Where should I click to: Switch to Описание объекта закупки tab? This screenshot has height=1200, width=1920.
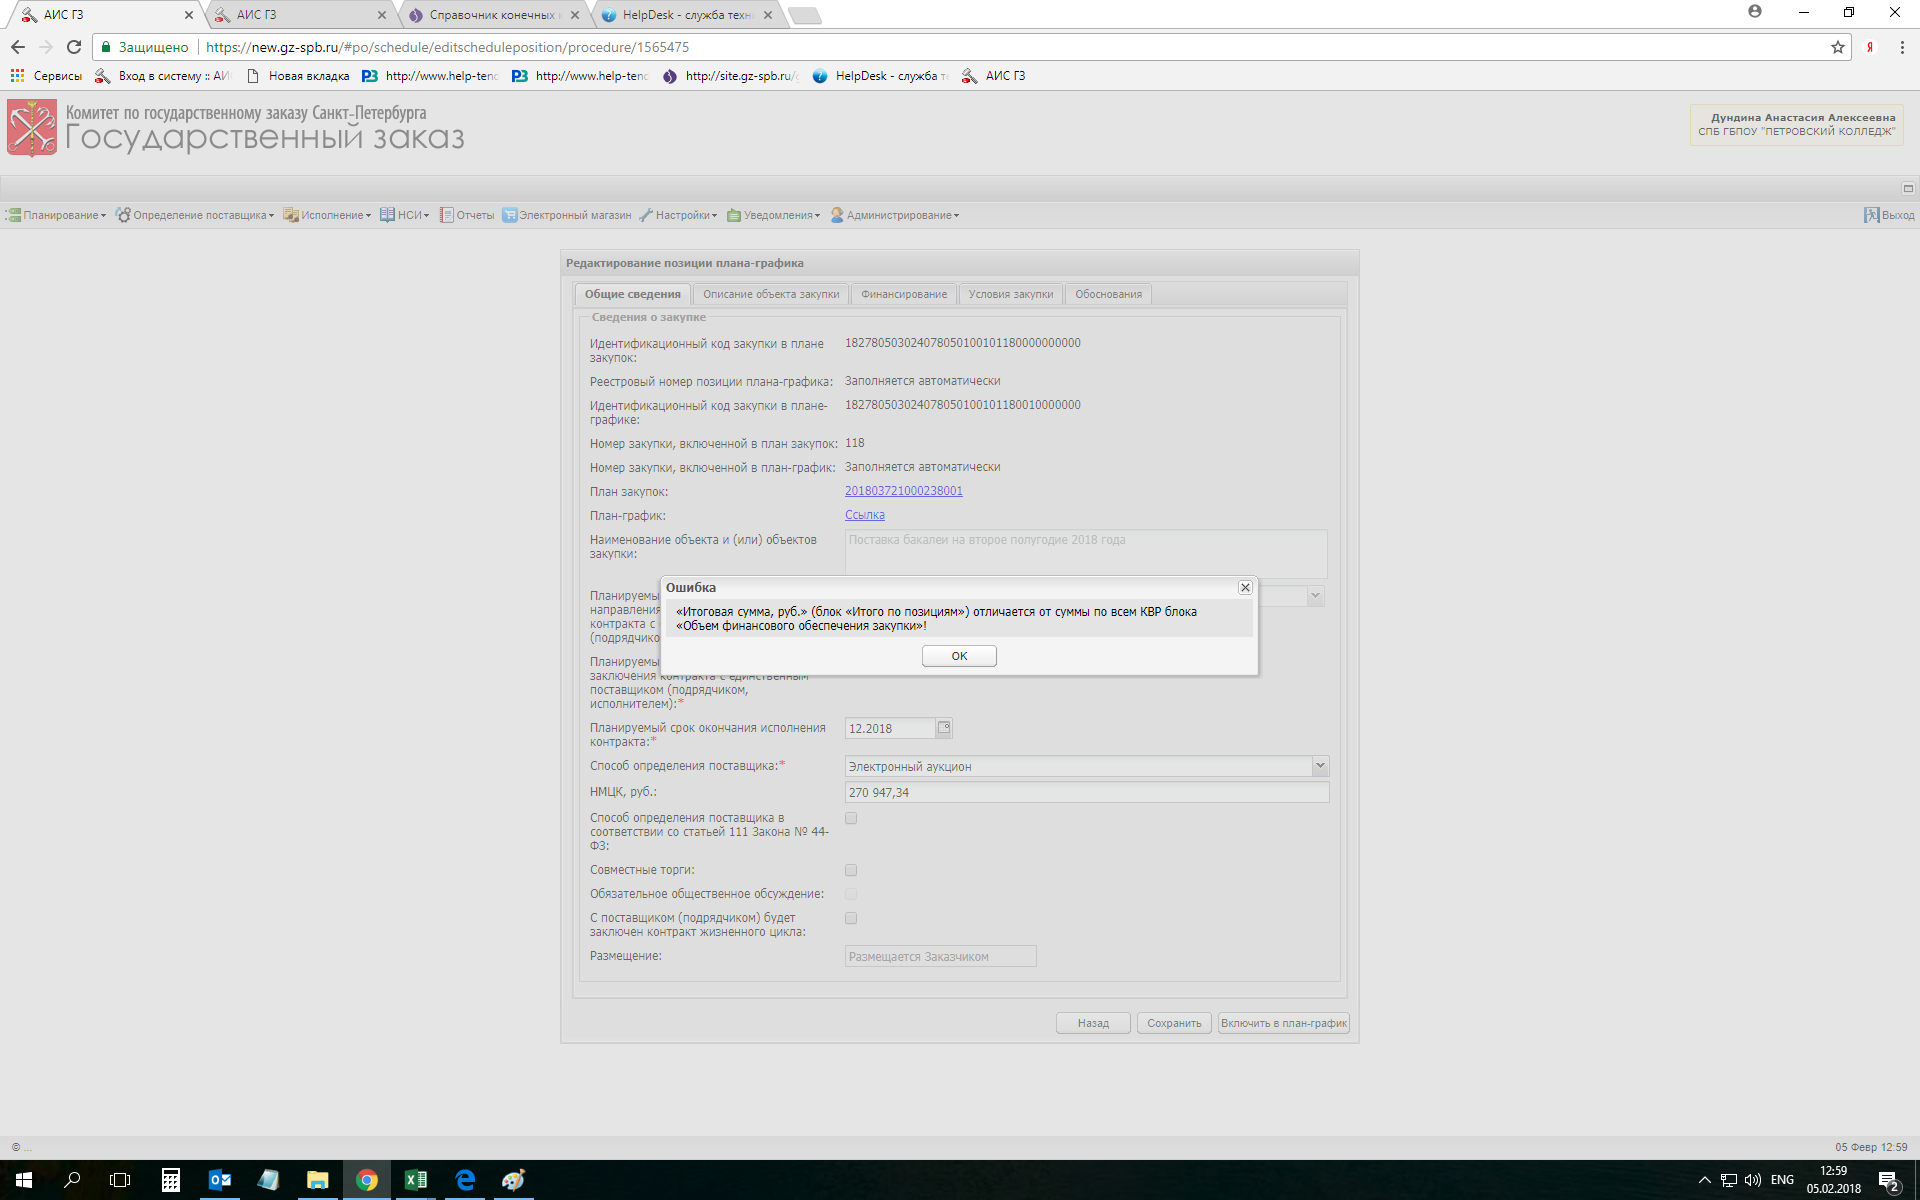point(771,294)
